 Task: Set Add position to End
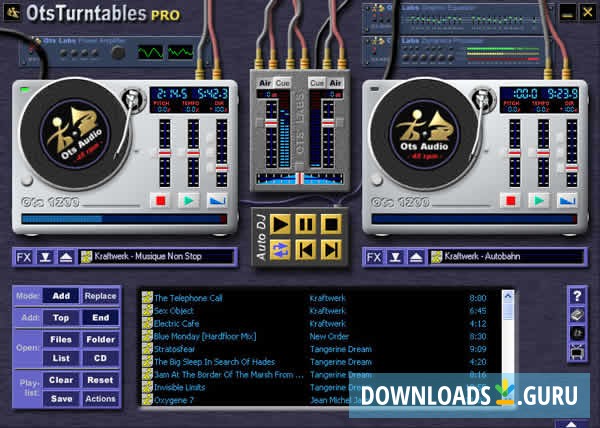(100, 318)
